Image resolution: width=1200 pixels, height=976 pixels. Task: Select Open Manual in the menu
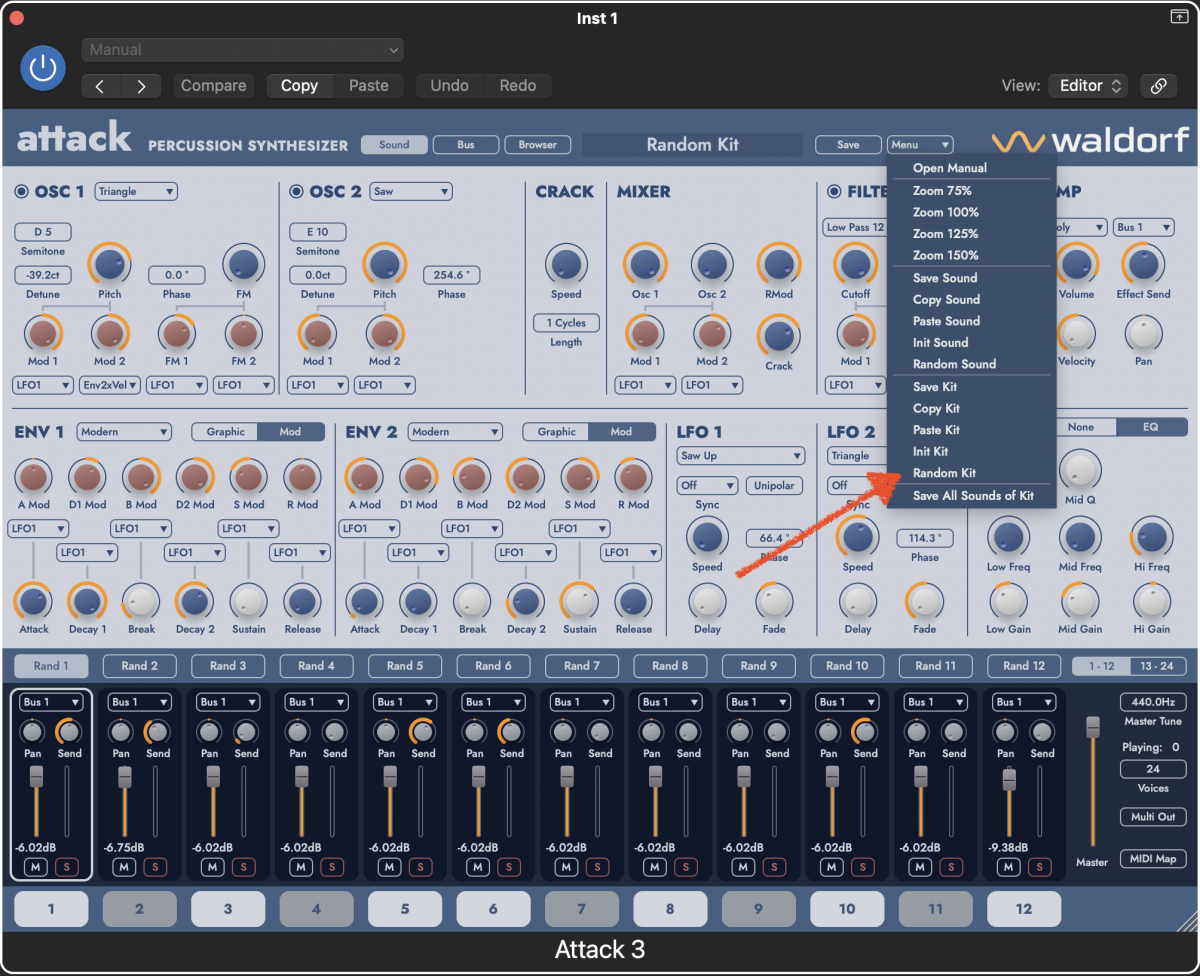pos(949,168)
